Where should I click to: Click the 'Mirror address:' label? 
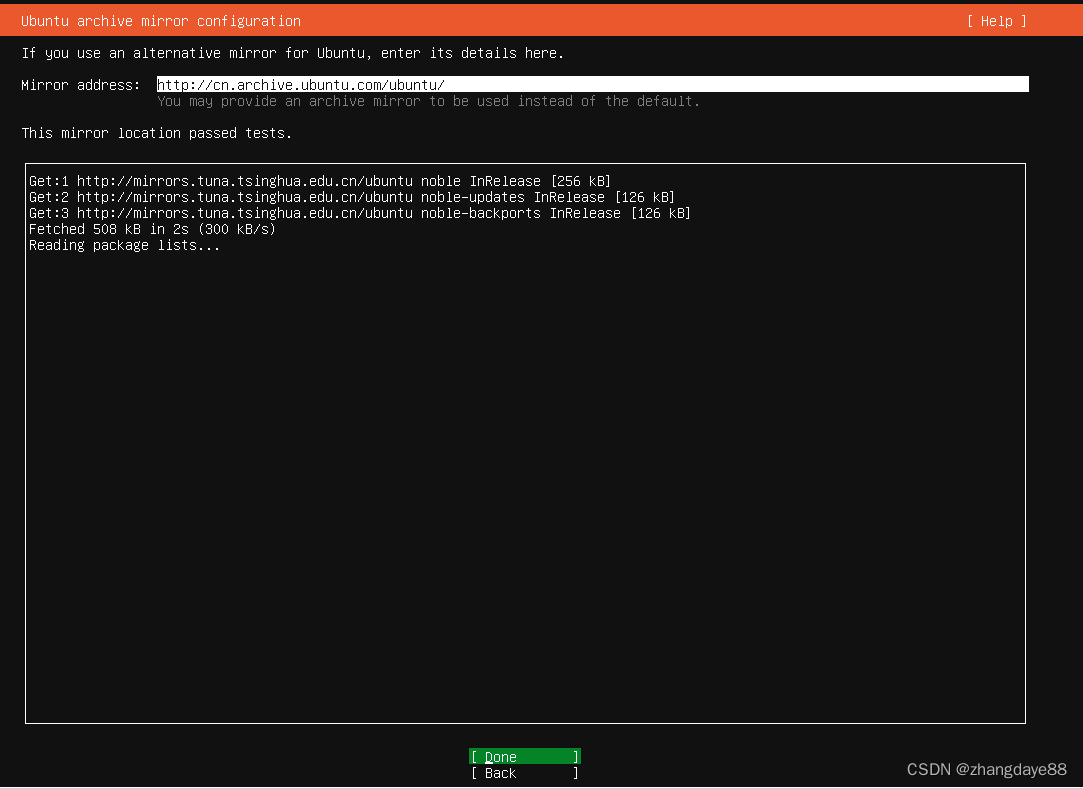(x=81, y=85)
